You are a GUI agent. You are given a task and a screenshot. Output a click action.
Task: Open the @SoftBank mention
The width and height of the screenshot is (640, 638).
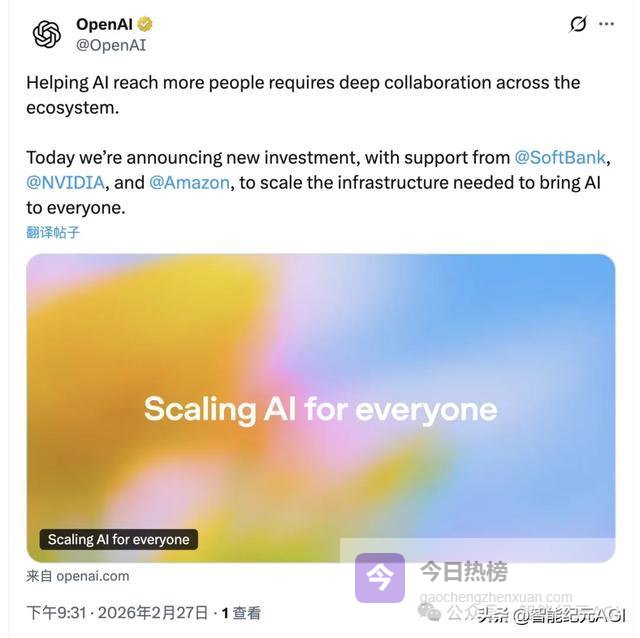point(560,158)
